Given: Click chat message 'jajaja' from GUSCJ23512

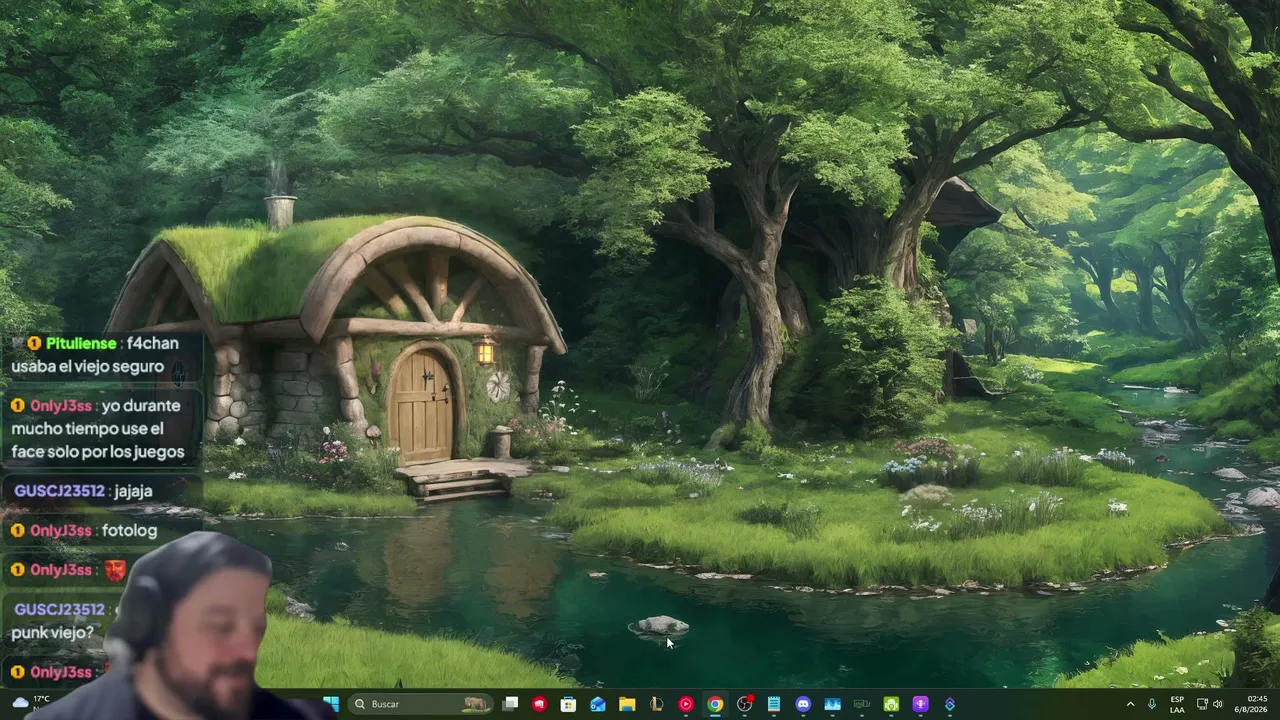Looking at the screenshot, I should coord(132,491).
